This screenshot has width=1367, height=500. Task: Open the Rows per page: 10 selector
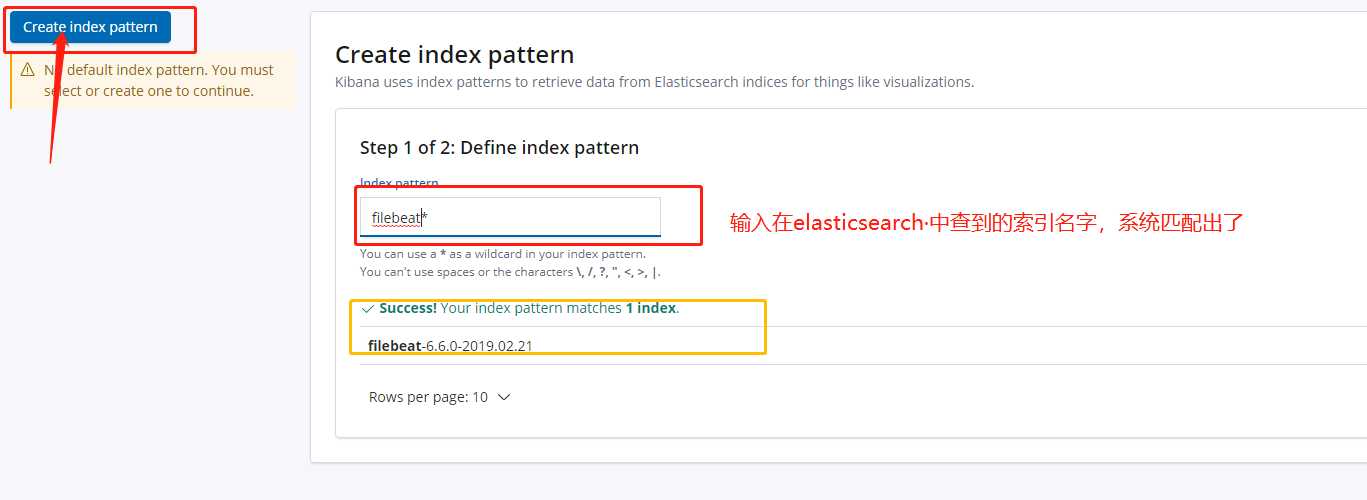pyautogui.click(x=440, y=397)
